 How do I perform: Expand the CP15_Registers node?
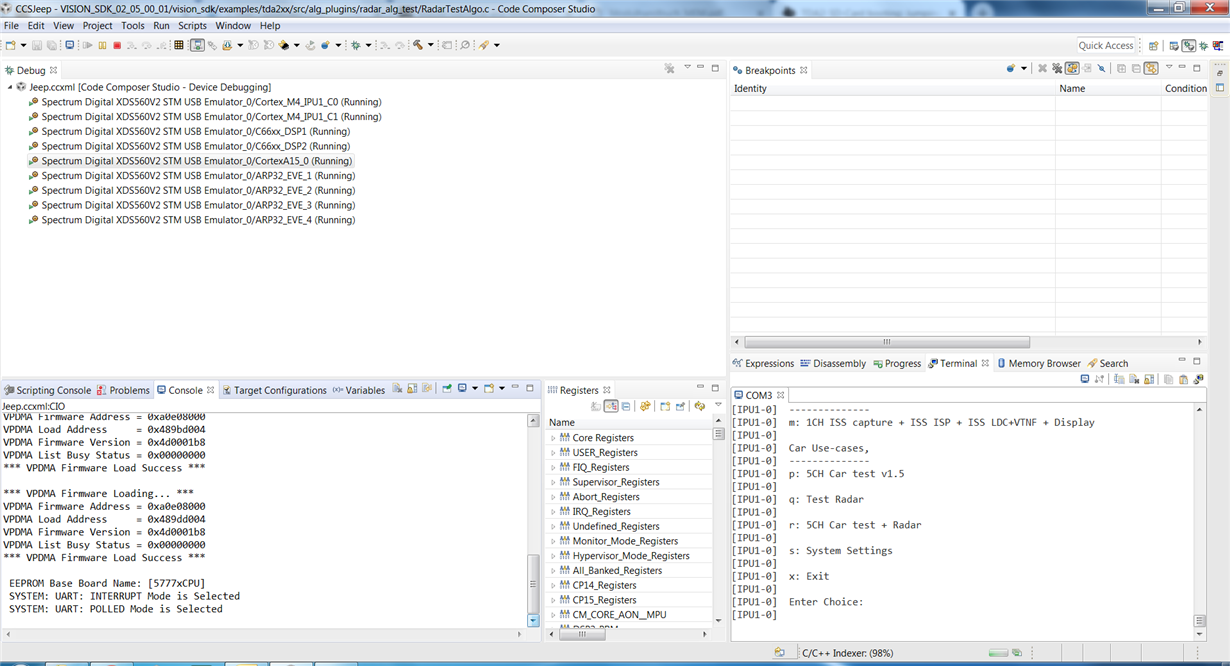click(553, 600)
